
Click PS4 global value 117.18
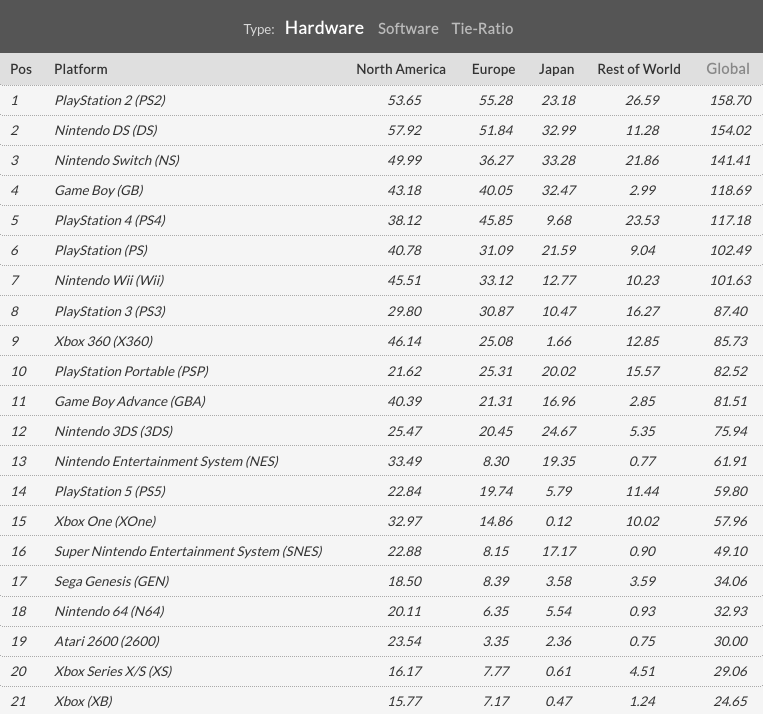(x=730, y=220)
